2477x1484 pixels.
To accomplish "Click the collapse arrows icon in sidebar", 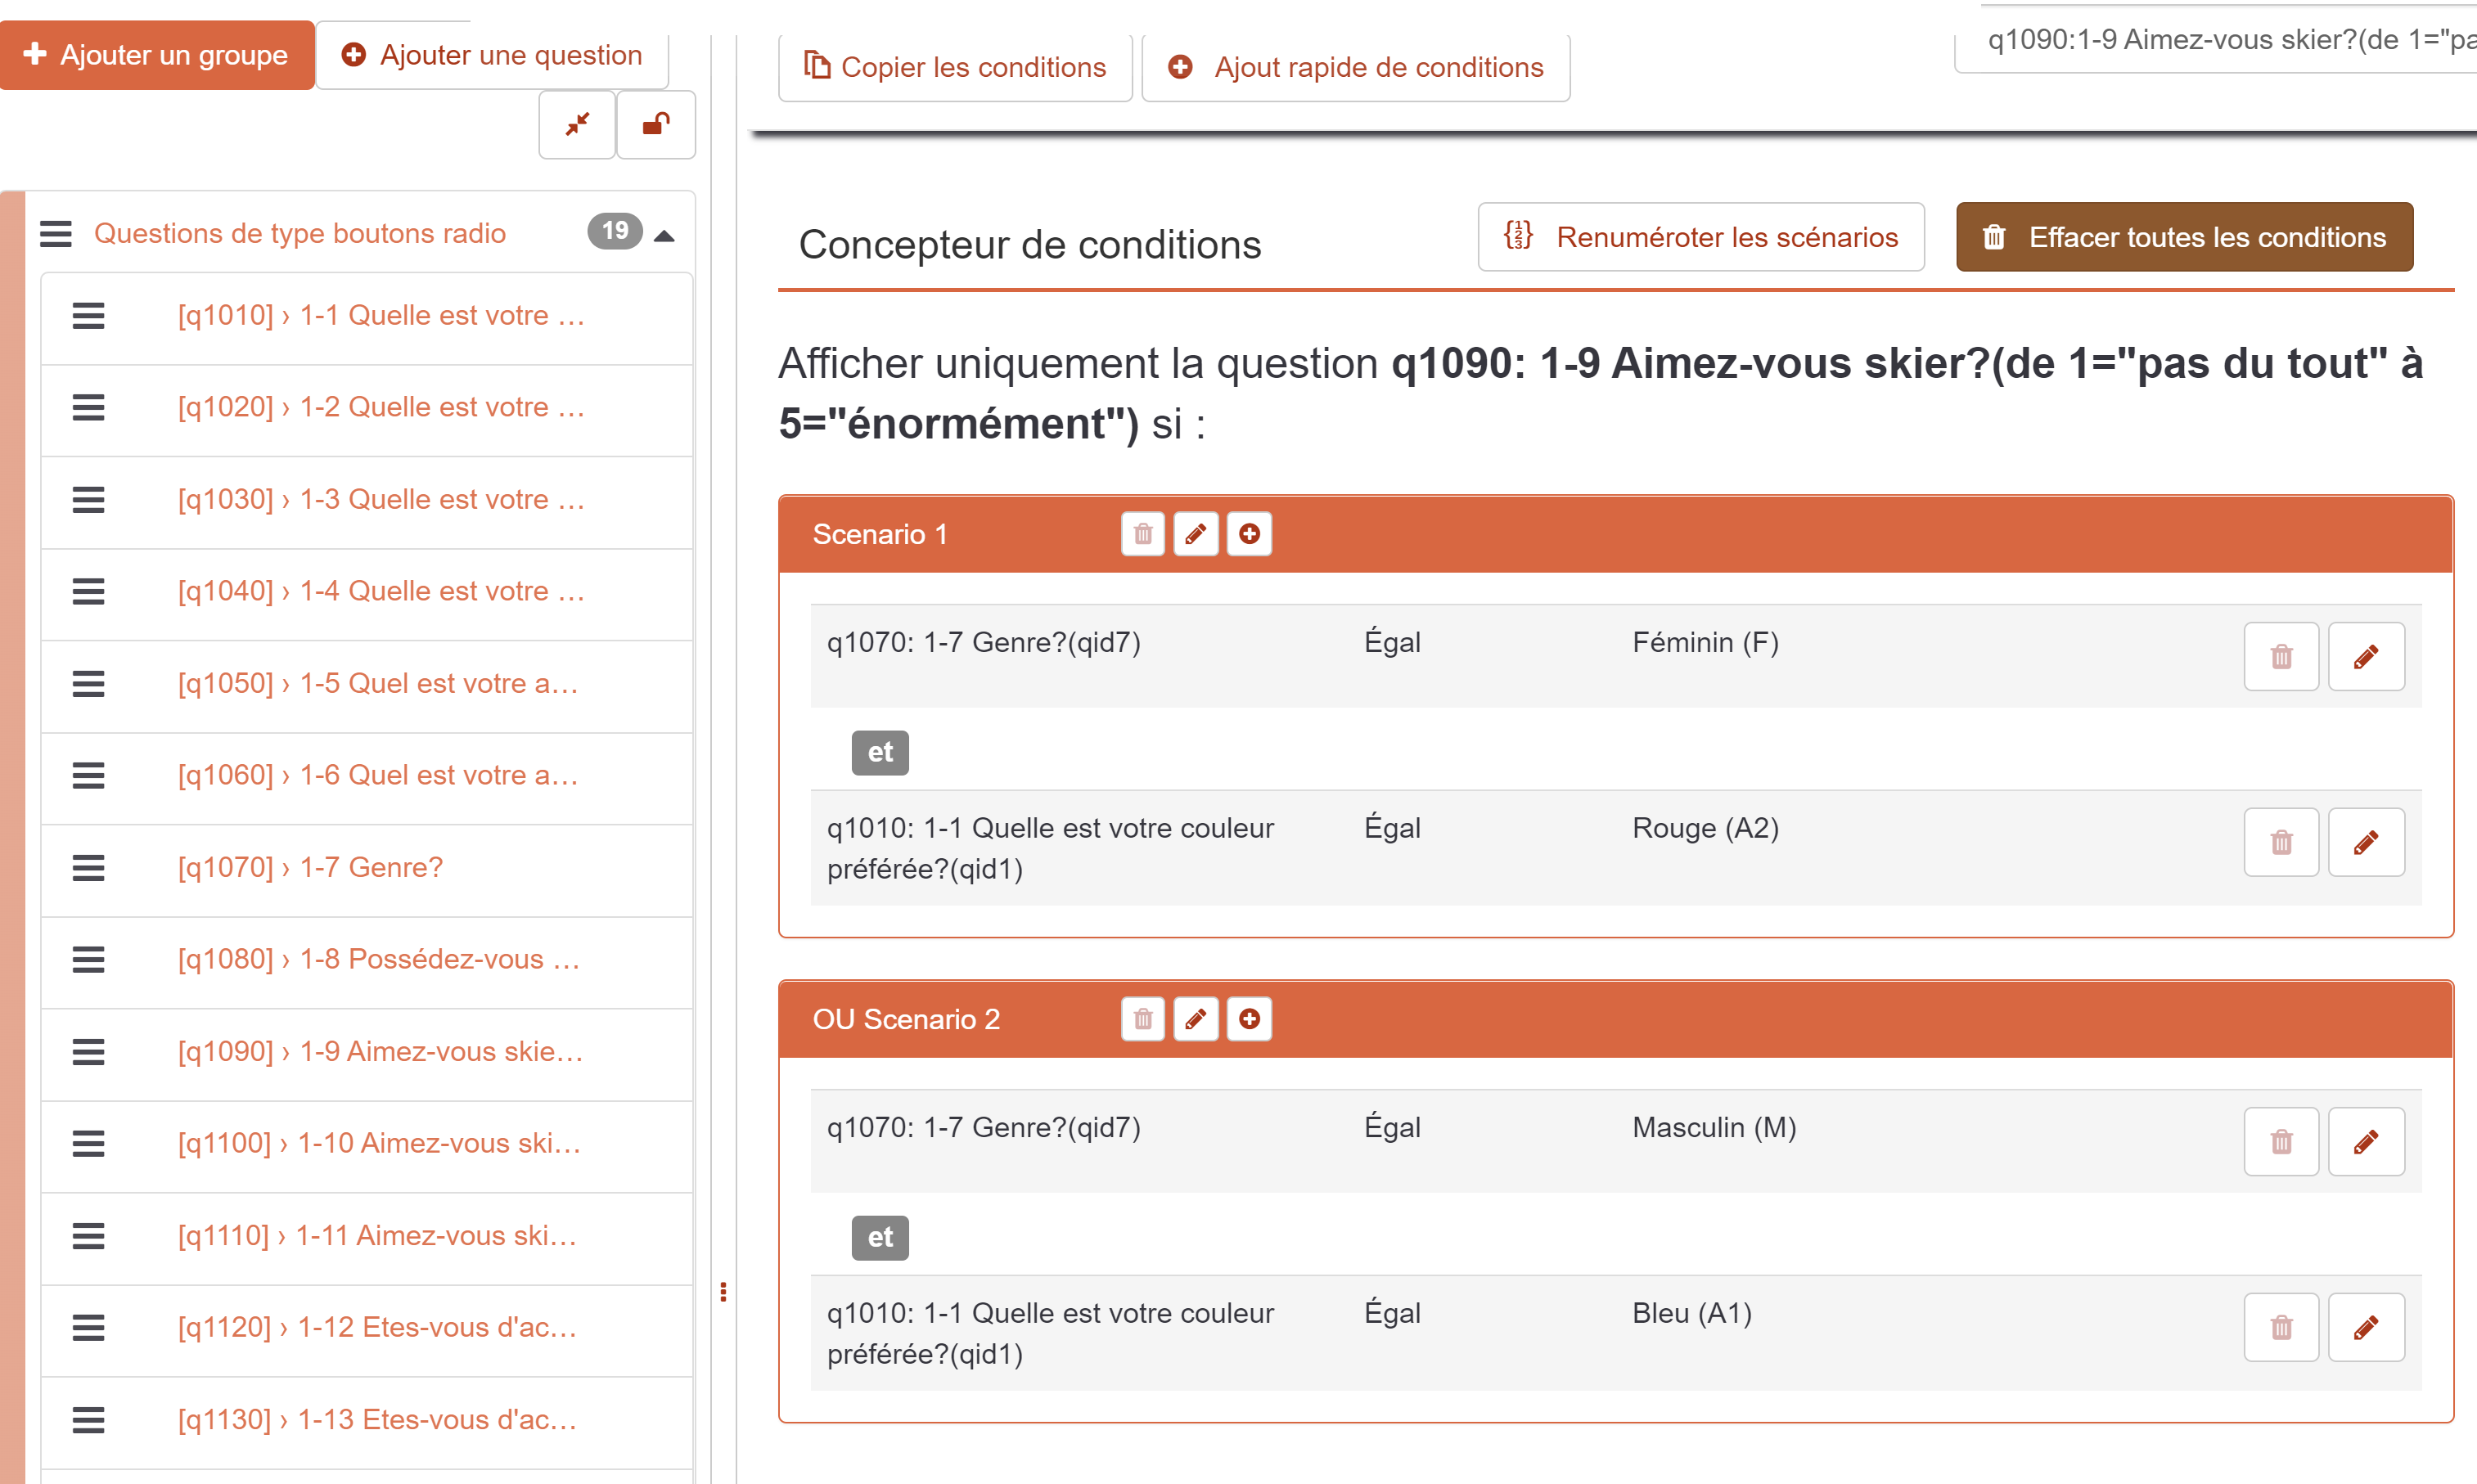I will (577, 124).
